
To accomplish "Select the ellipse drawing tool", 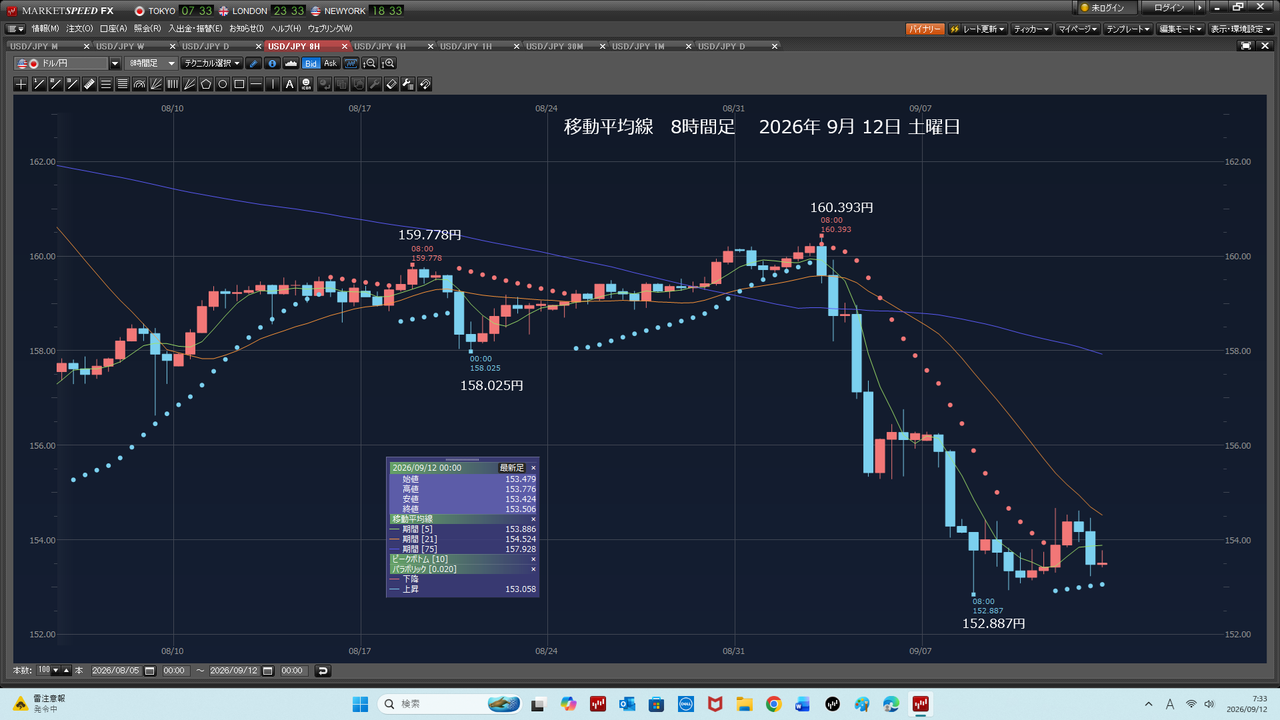I will click(222, 84).
